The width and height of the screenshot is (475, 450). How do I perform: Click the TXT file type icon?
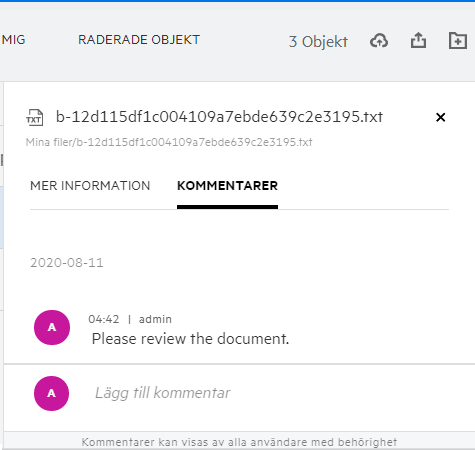[35, 117]
